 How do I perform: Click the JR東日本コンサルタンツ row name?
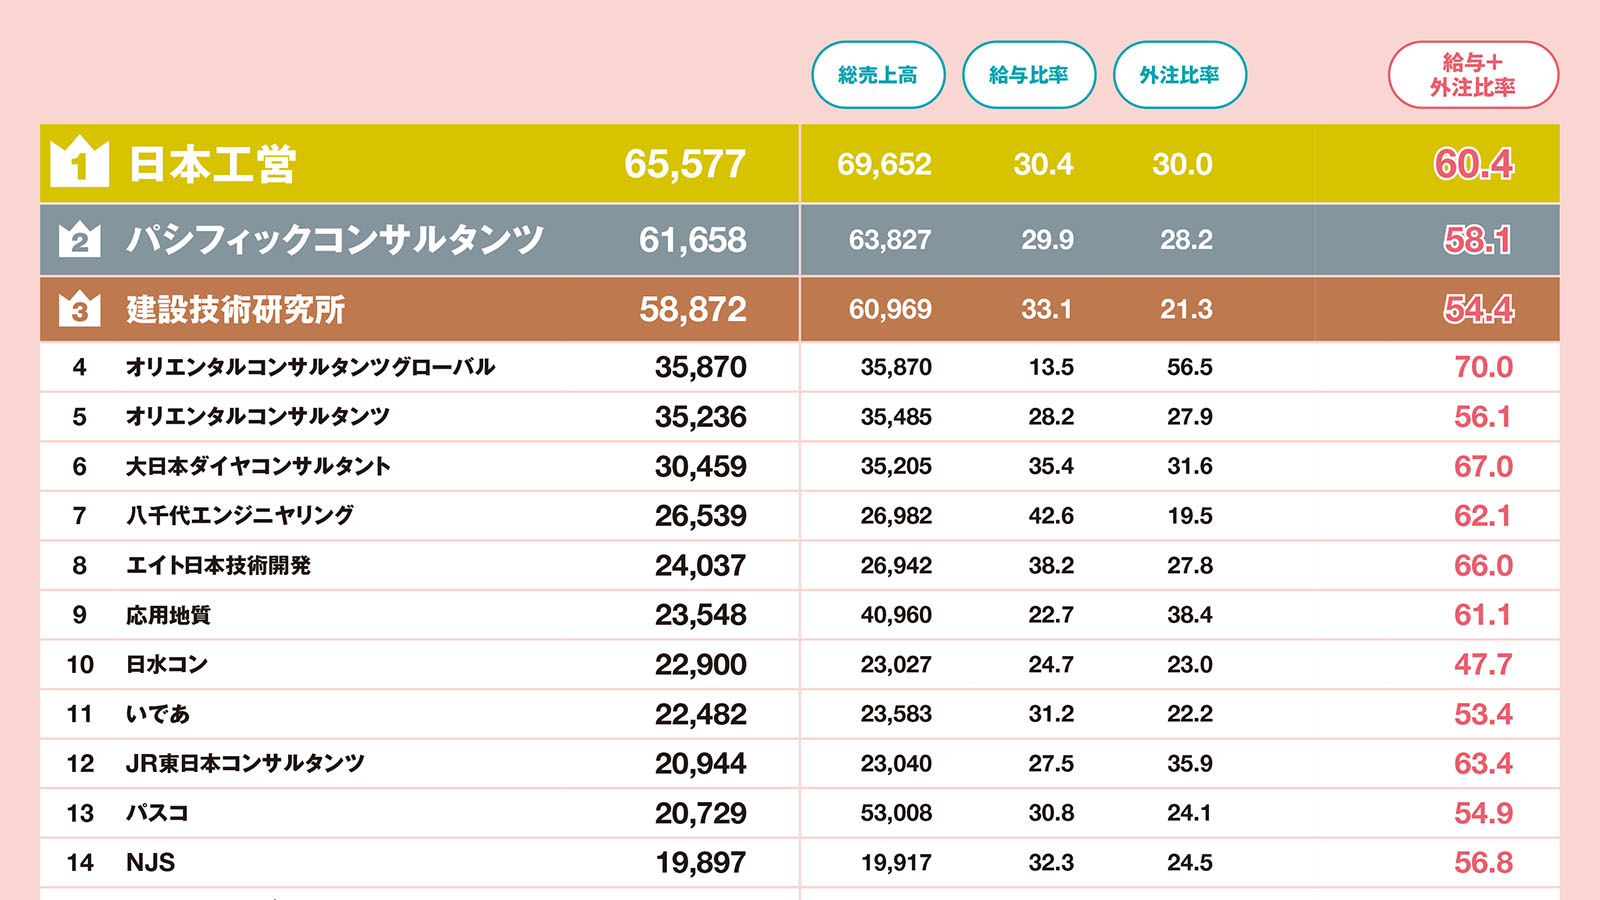pyautogui.click(x=245, y=764)
